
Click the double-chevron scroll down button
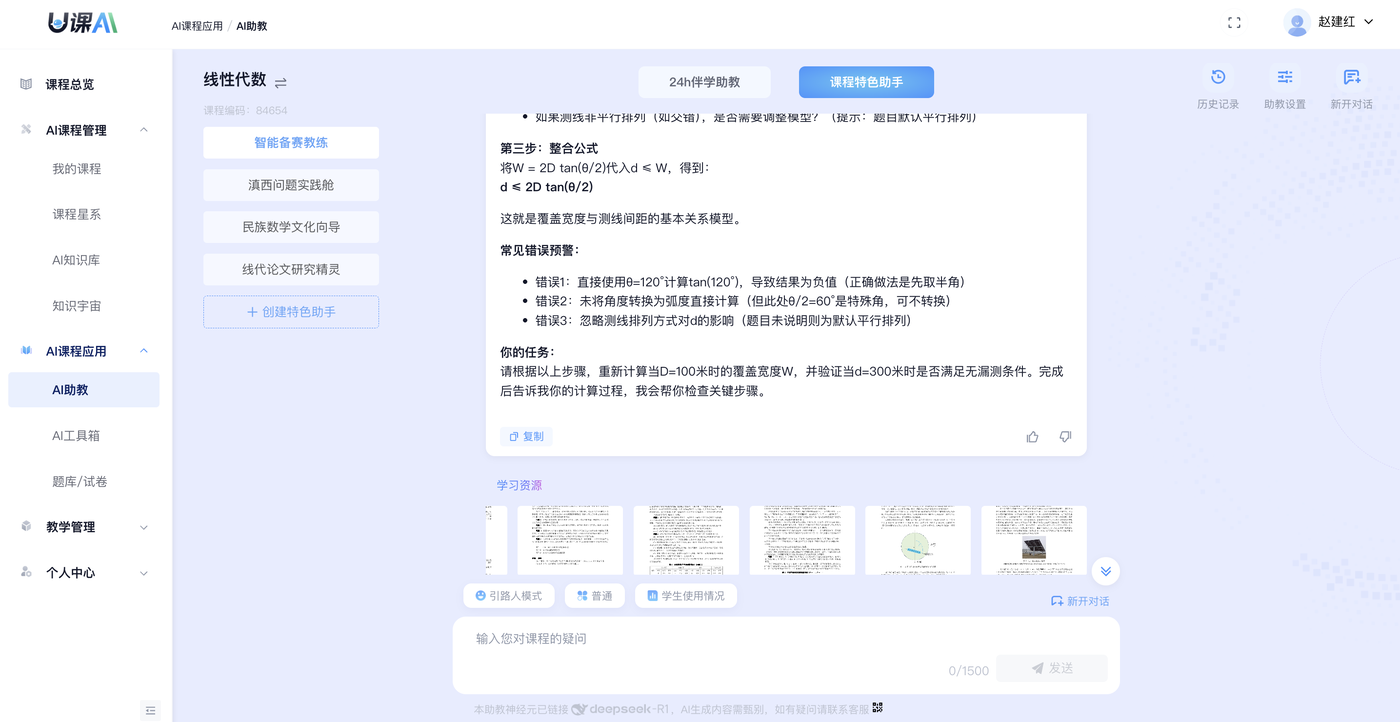point(1105,571)
